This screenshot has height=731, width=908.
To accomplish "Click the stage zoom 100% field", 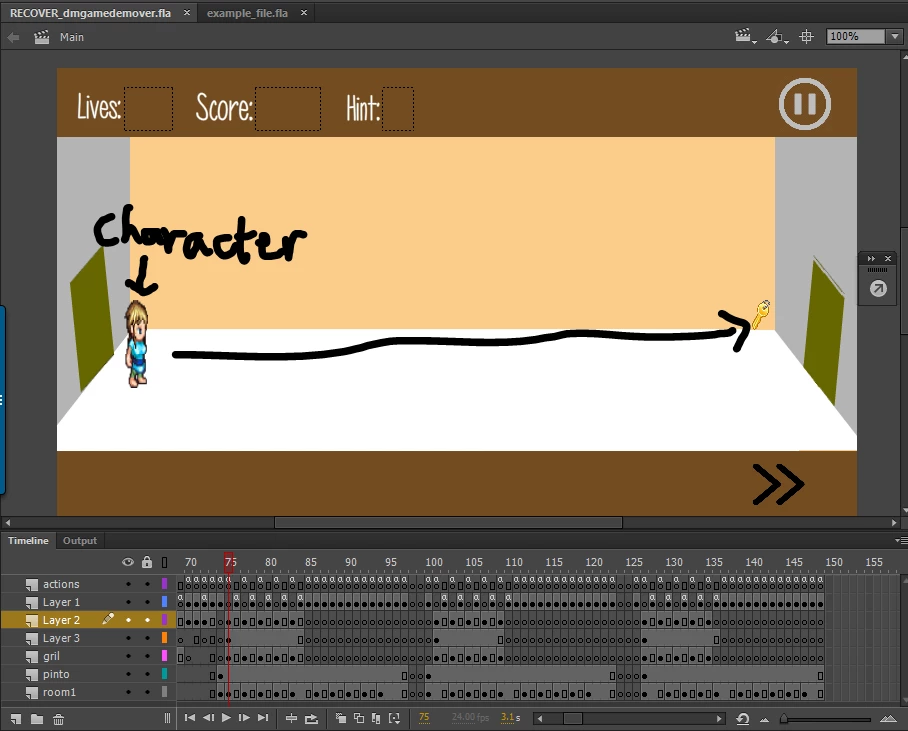I will tap(856, 36).
